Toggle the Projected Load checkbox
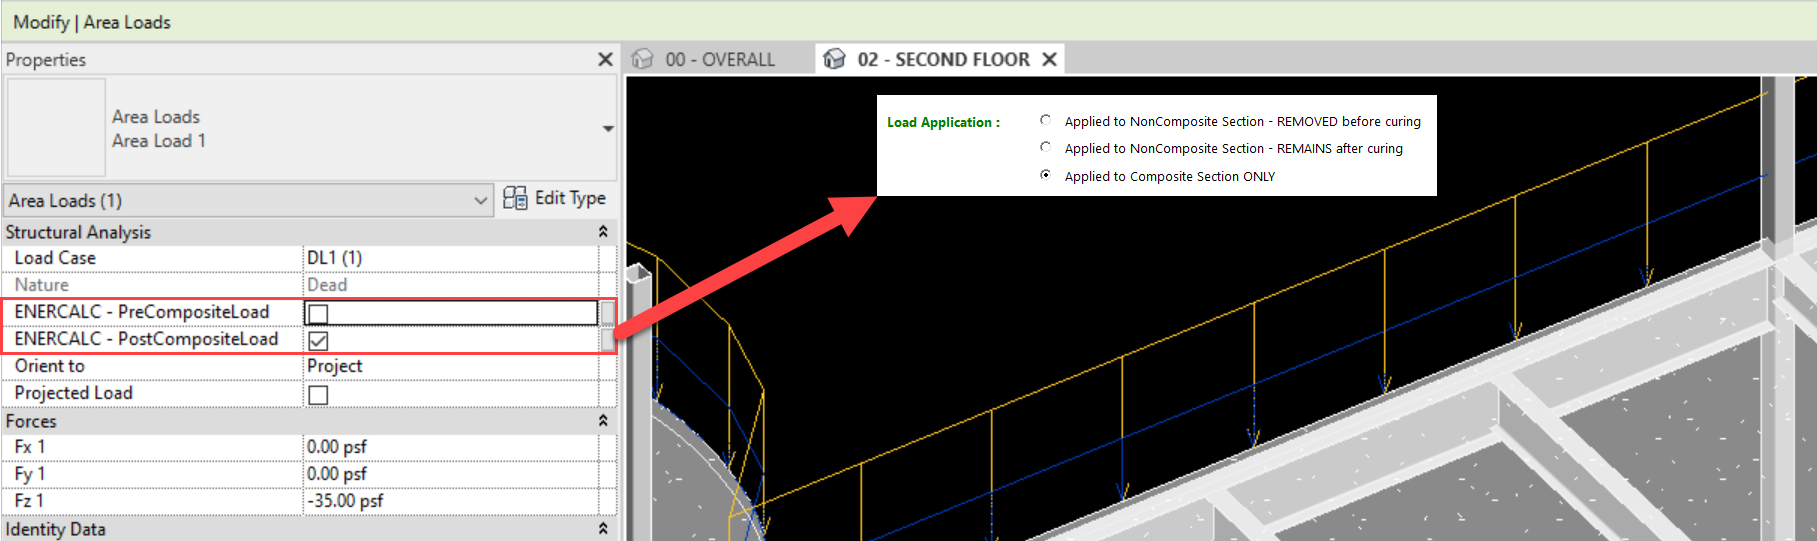The width and height of the screenshot is (1817, 541). (x=318, y=395)
